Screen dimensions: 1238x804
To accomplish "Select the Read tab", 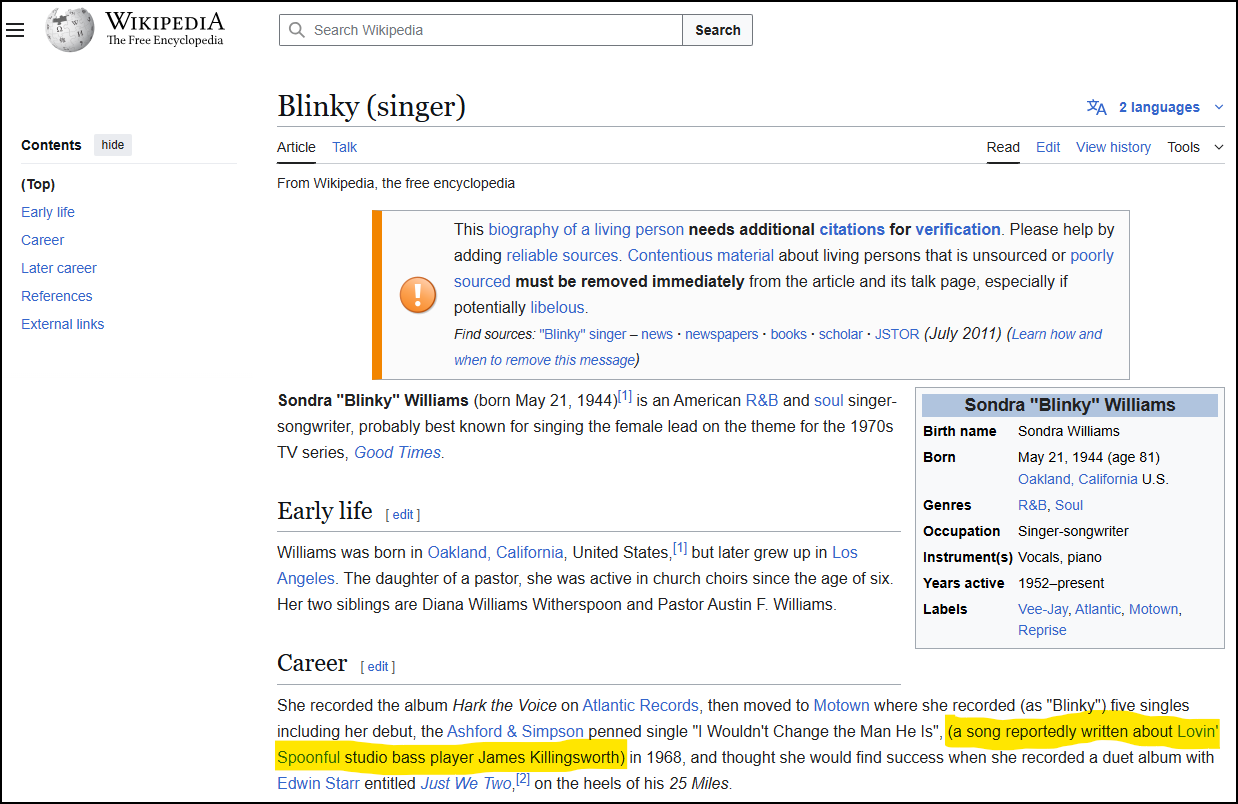I will [x=1003, y=147].
